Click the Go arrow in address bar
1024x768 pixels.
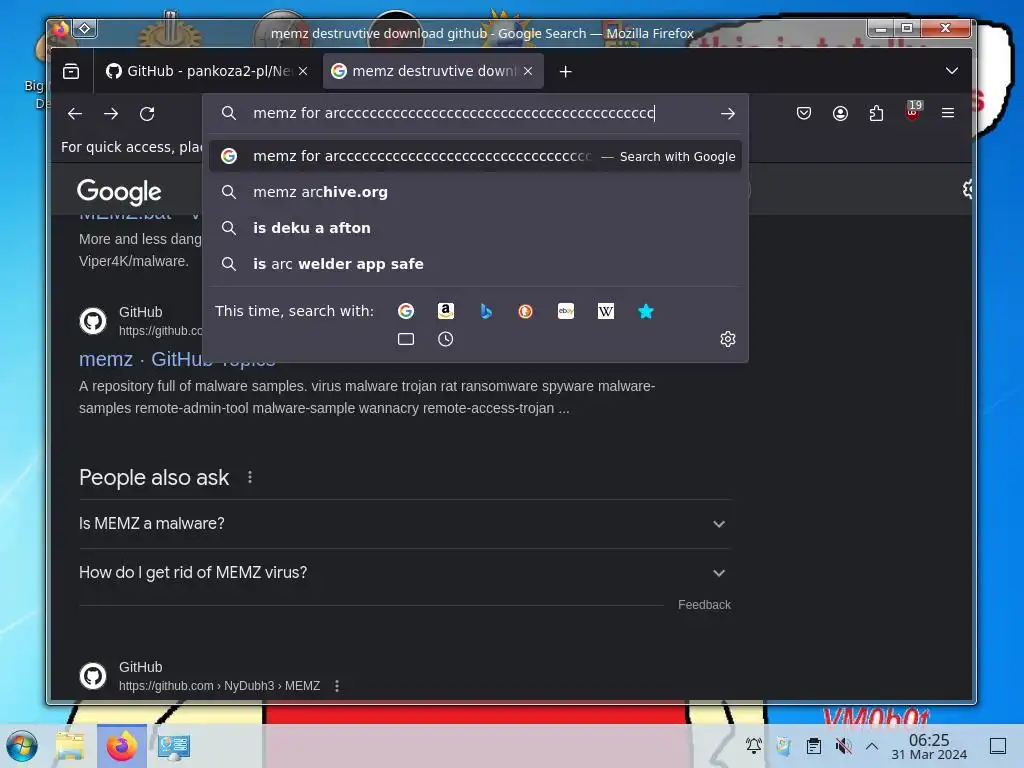728,114
